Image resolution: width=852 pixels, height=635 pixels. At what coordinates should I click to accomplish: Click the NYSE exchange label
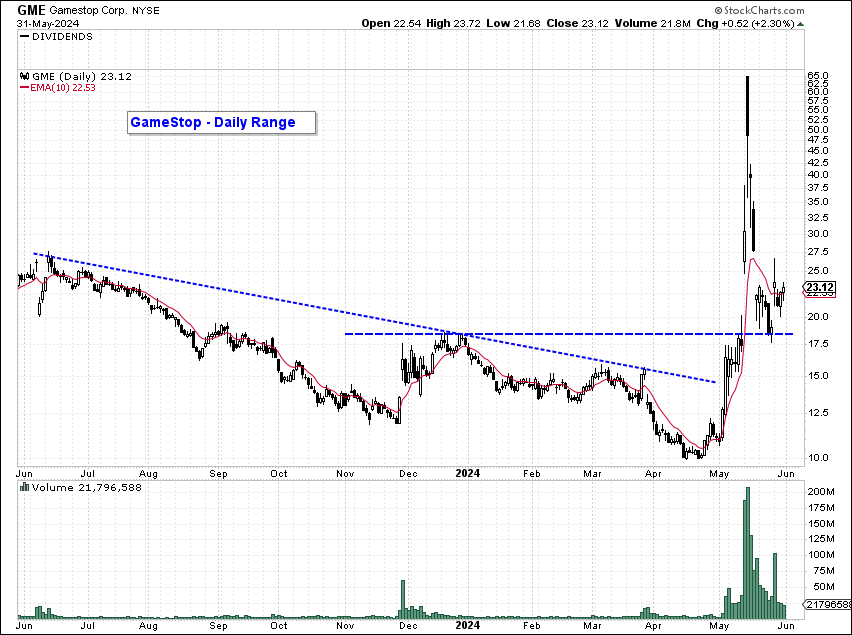[146, 11]
